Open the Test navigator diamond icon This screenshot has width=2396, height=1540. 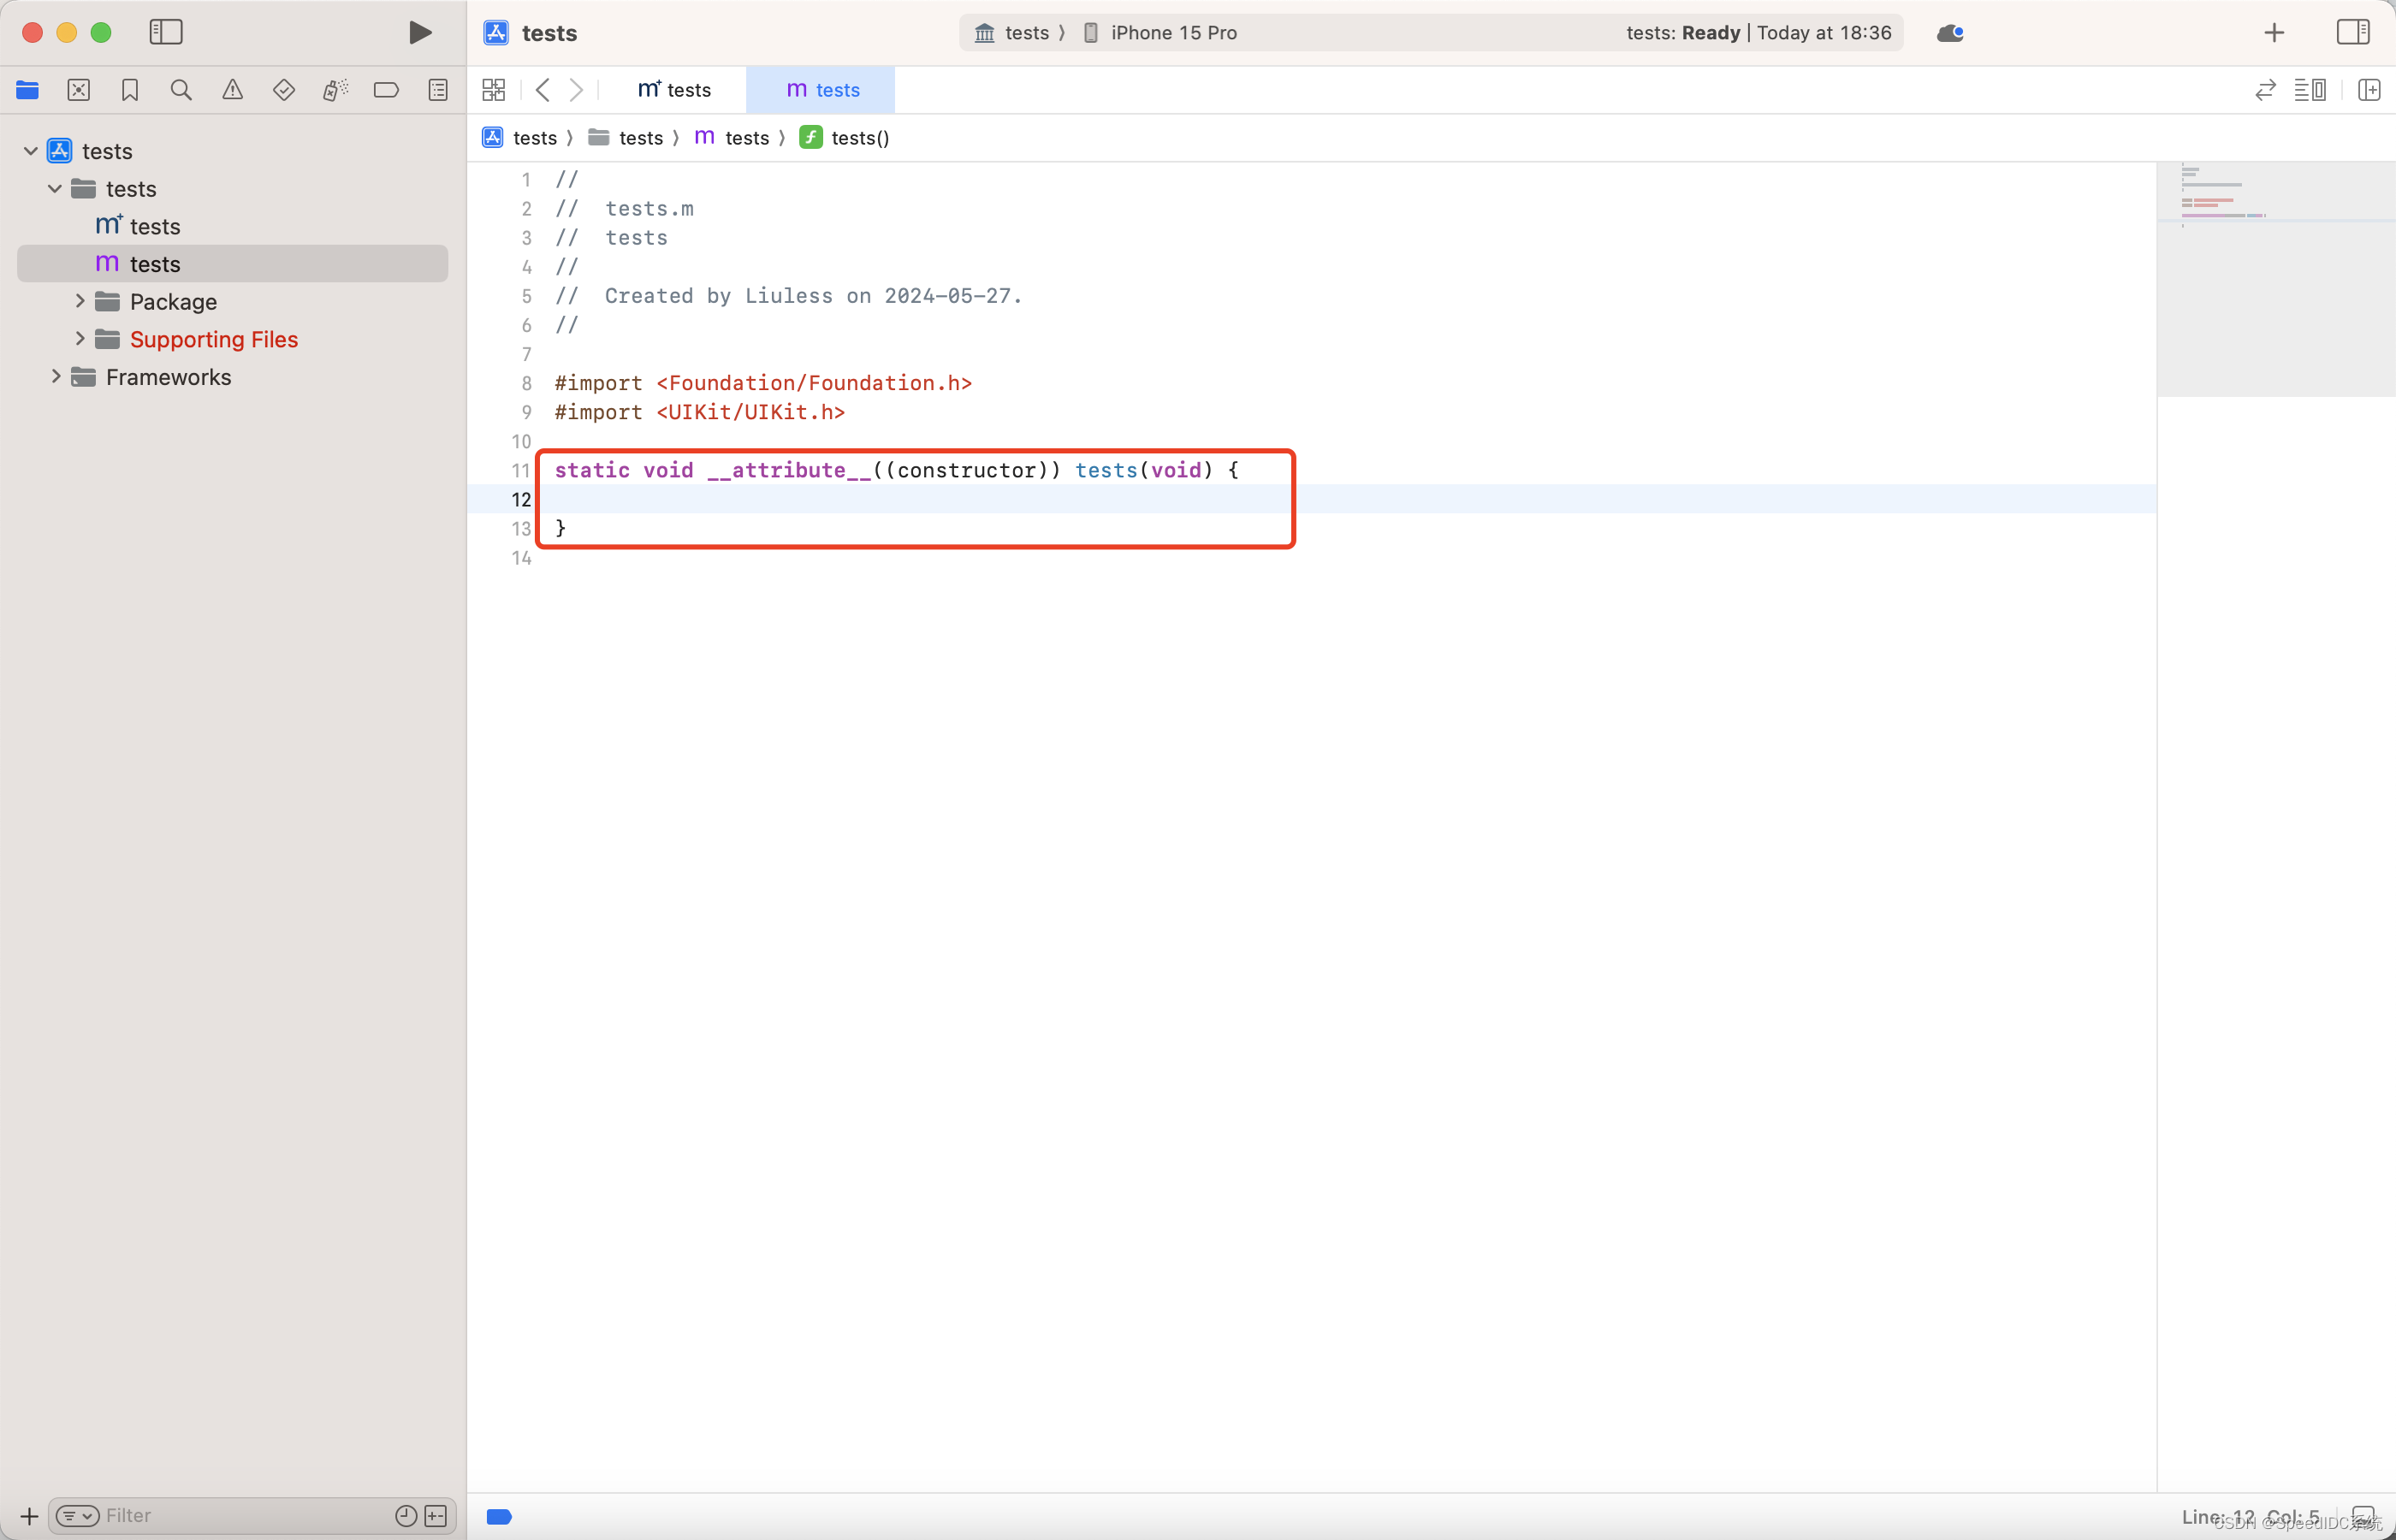[x=284, y=90]
